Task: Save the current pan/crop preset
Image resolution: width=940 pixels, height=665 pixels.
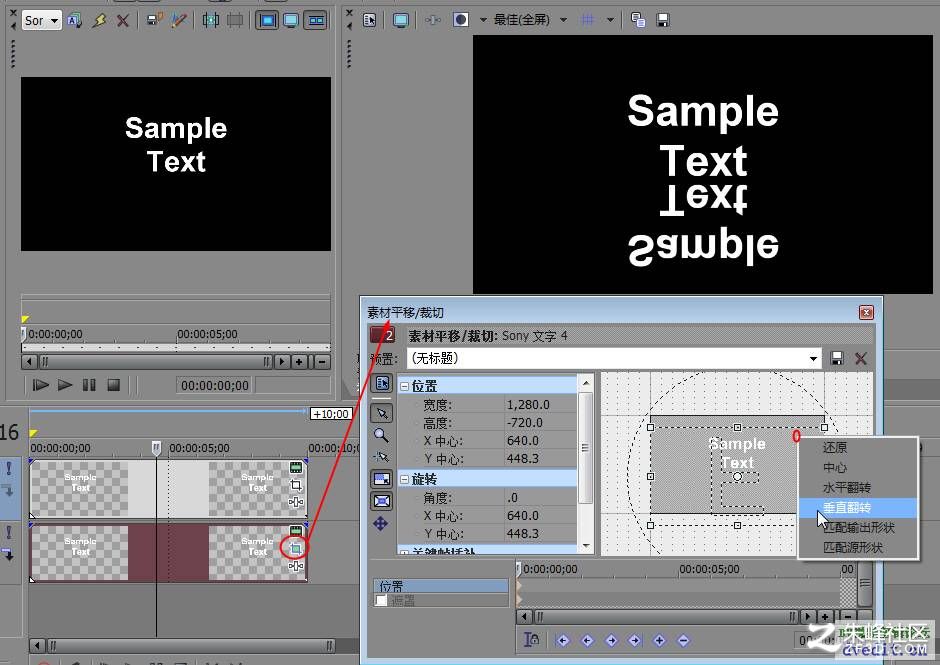Action: 837,359
